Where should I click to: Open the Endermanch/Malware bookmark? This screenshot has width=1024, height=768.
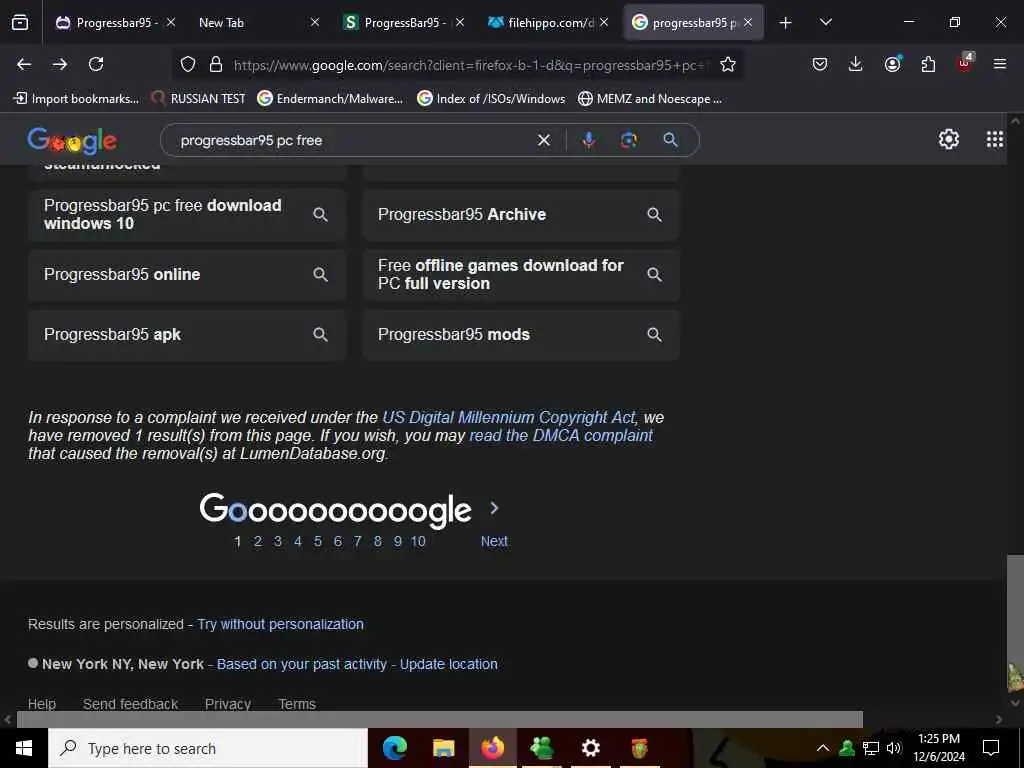click(330, 99)
